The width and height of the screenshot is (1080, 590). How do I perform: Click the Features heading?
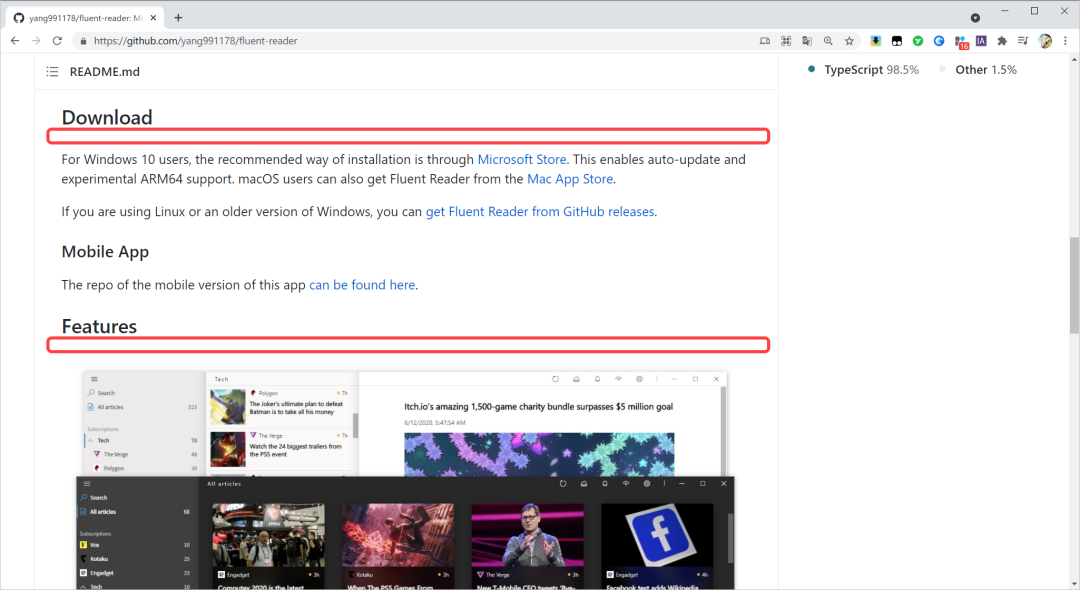[99, 326]
